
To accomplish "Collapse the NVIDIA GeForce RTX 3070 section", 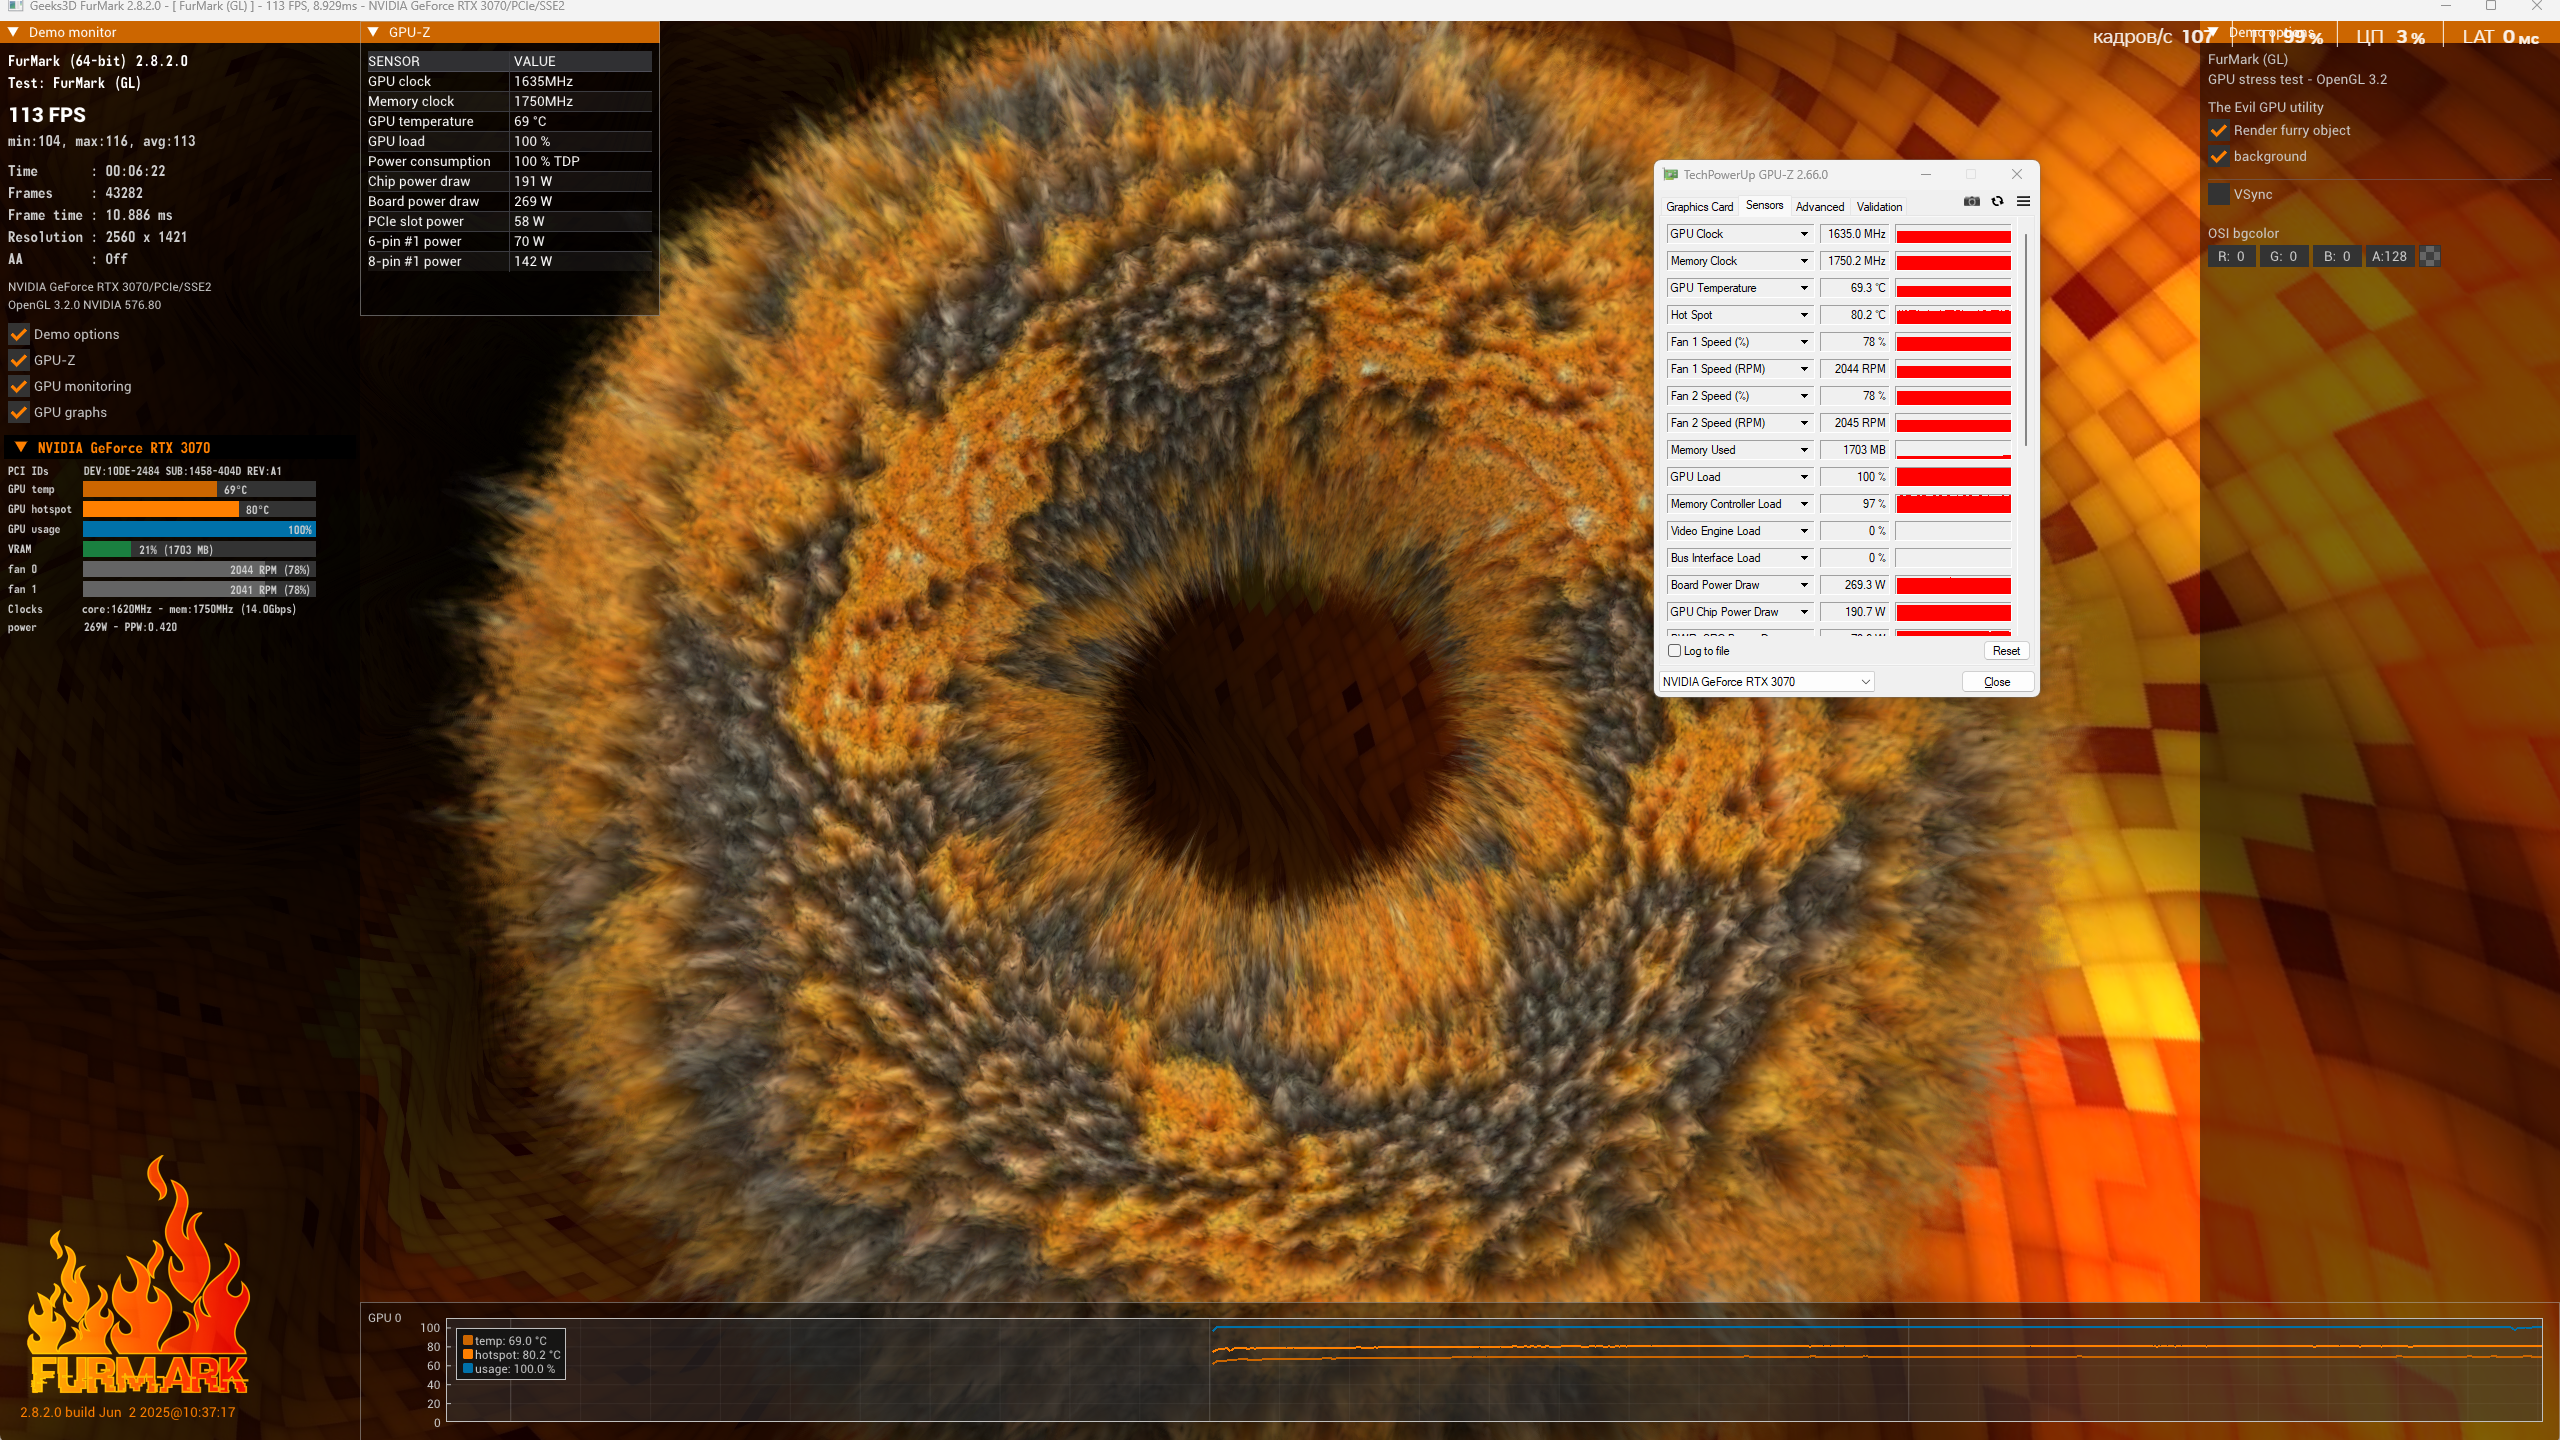I will point(21,447).
